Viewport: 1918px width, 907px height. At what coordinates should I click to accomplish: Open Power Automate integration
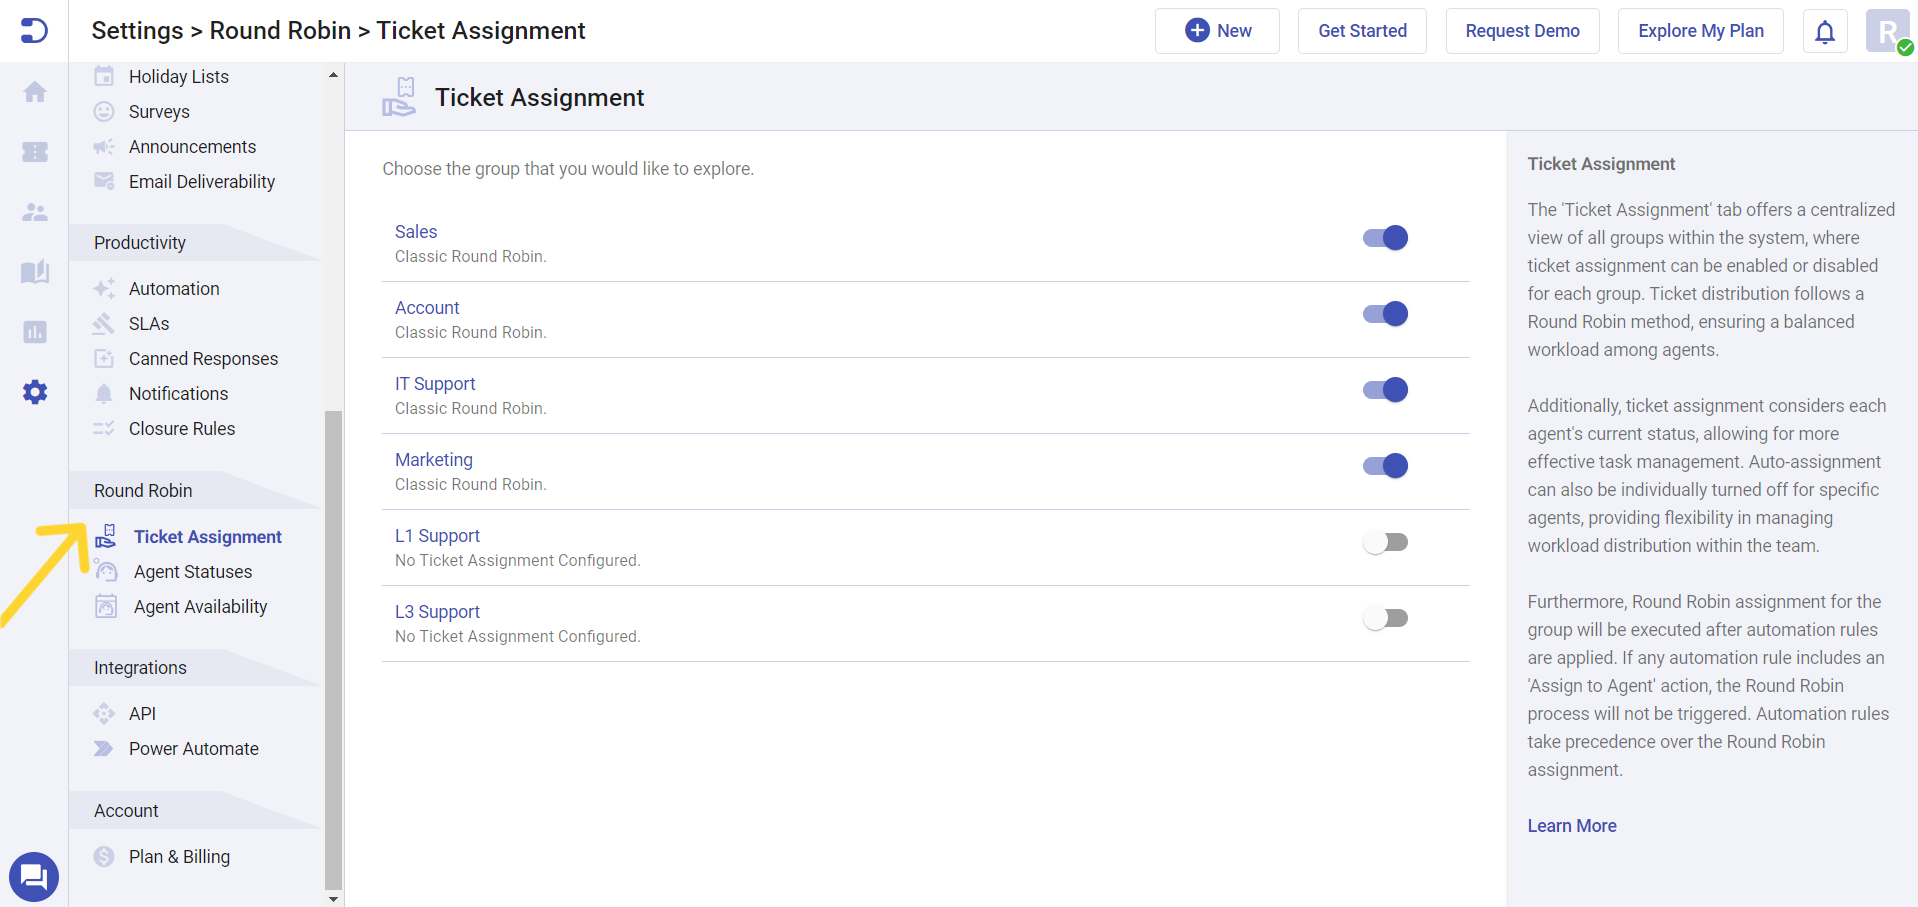pyautogui.click(x=194, y=748)
